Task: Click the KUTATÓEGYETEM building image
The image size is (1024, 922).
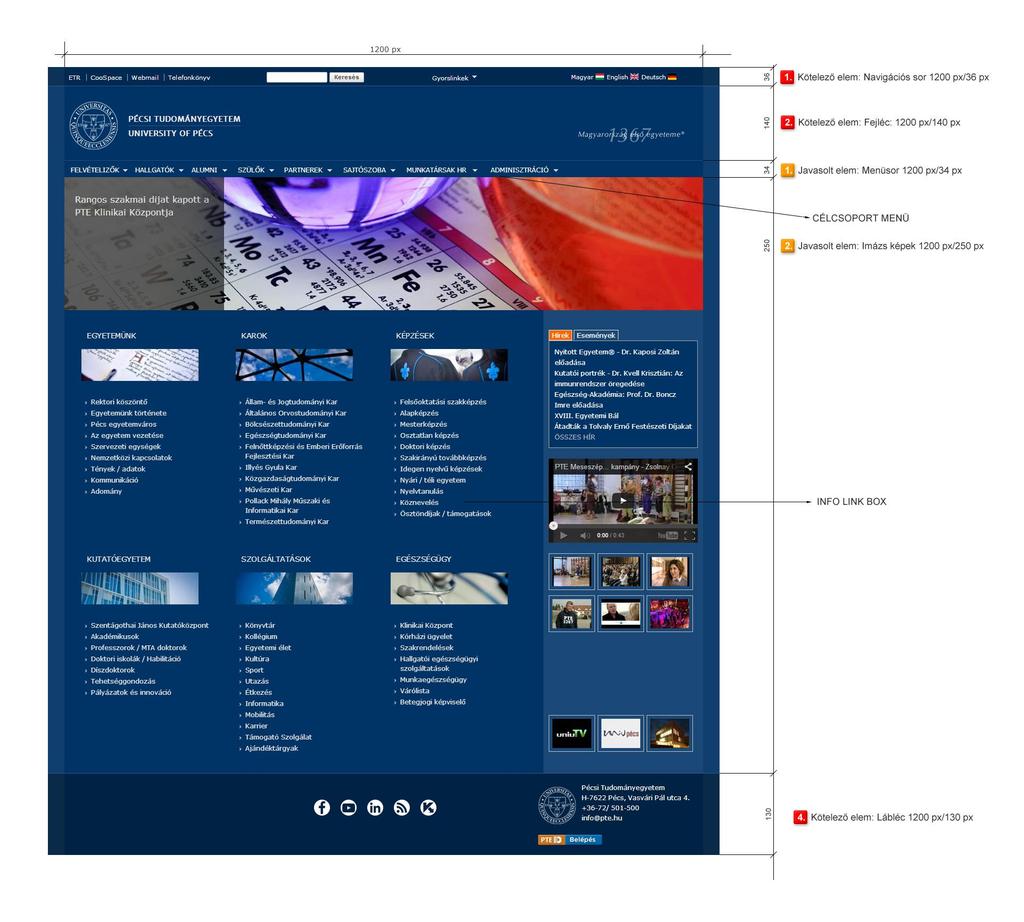Action: click(140, 588)
